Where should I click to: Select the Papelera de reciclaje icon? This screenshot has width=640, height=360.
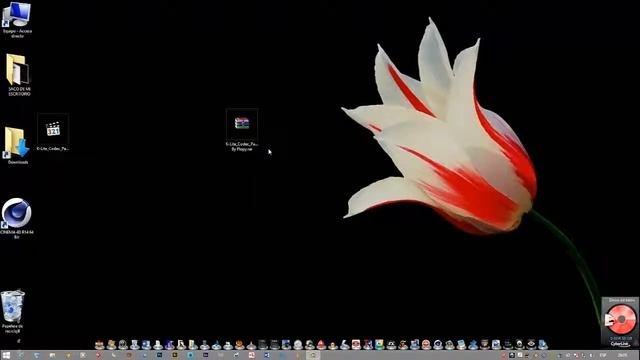click(13, 311)
